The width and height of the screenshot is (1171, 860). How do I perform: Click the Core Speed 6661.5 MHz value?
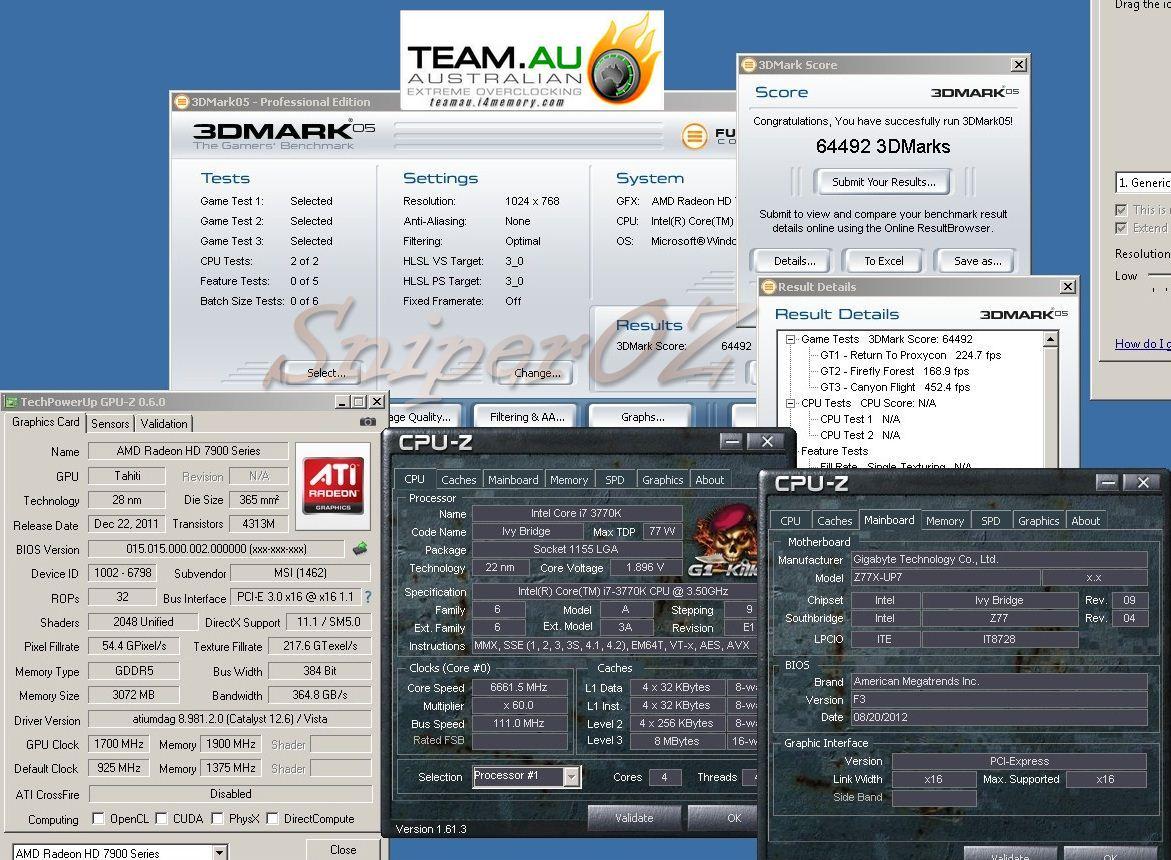pyautogui.click(x=518, y=687)
